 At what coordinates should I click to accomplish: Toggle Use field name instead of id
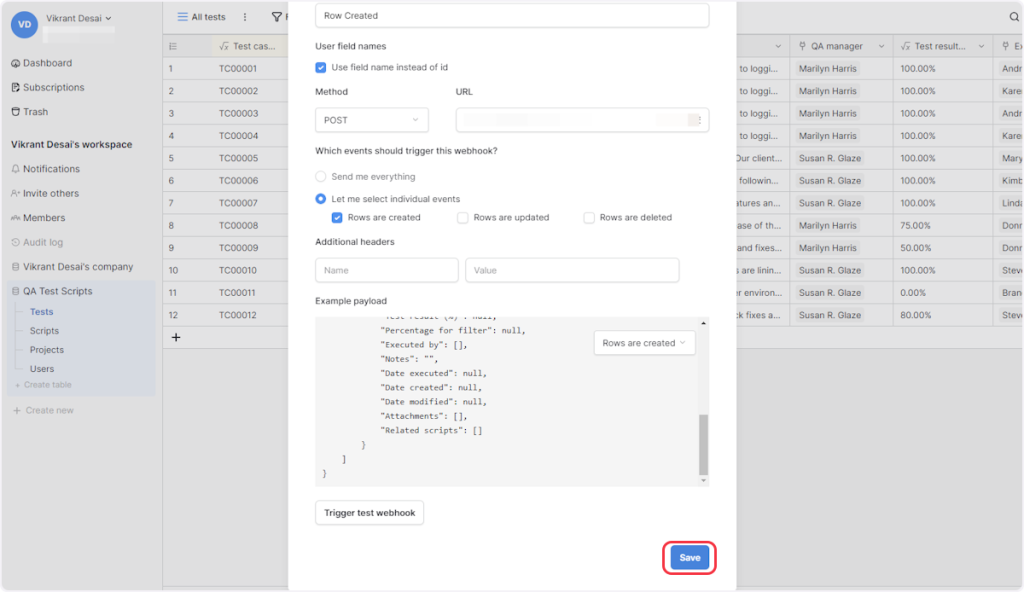click(321, 68)
